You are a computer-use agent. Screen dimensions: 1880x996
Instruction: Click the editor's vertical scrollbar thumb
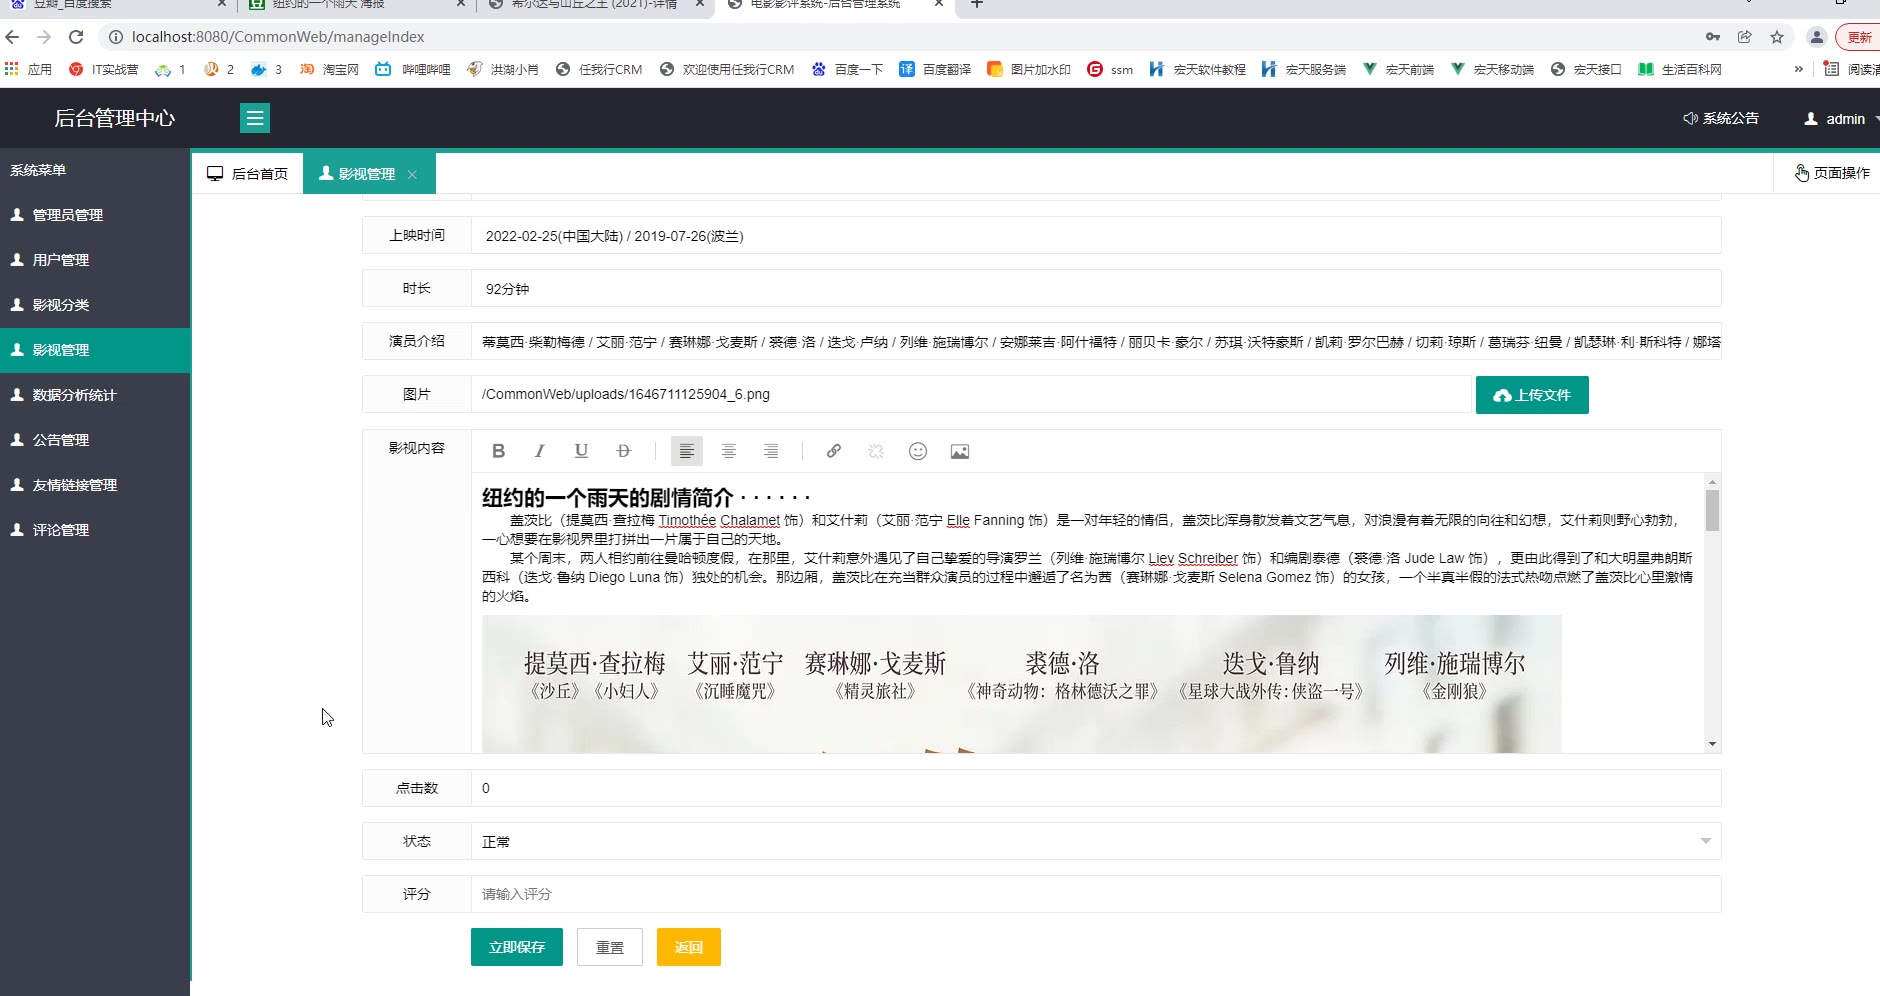1713,510
